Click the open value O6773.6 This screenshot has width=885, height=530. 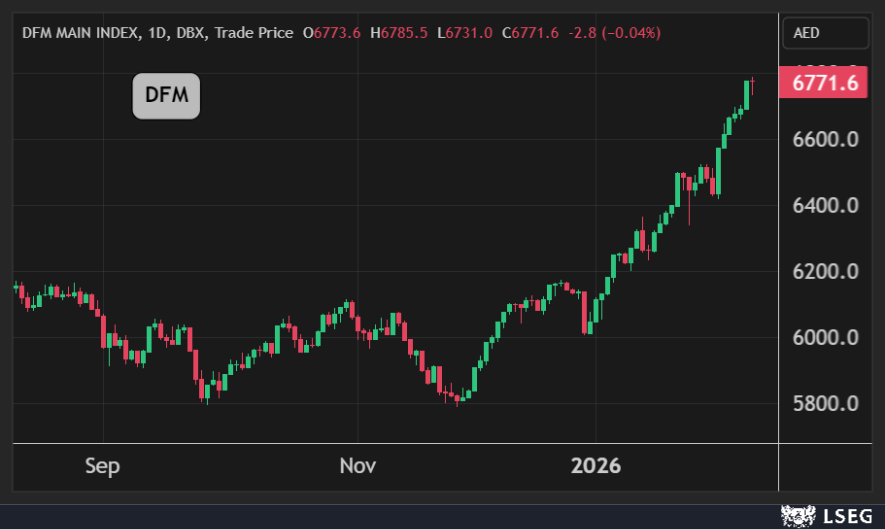pos(331,33)
